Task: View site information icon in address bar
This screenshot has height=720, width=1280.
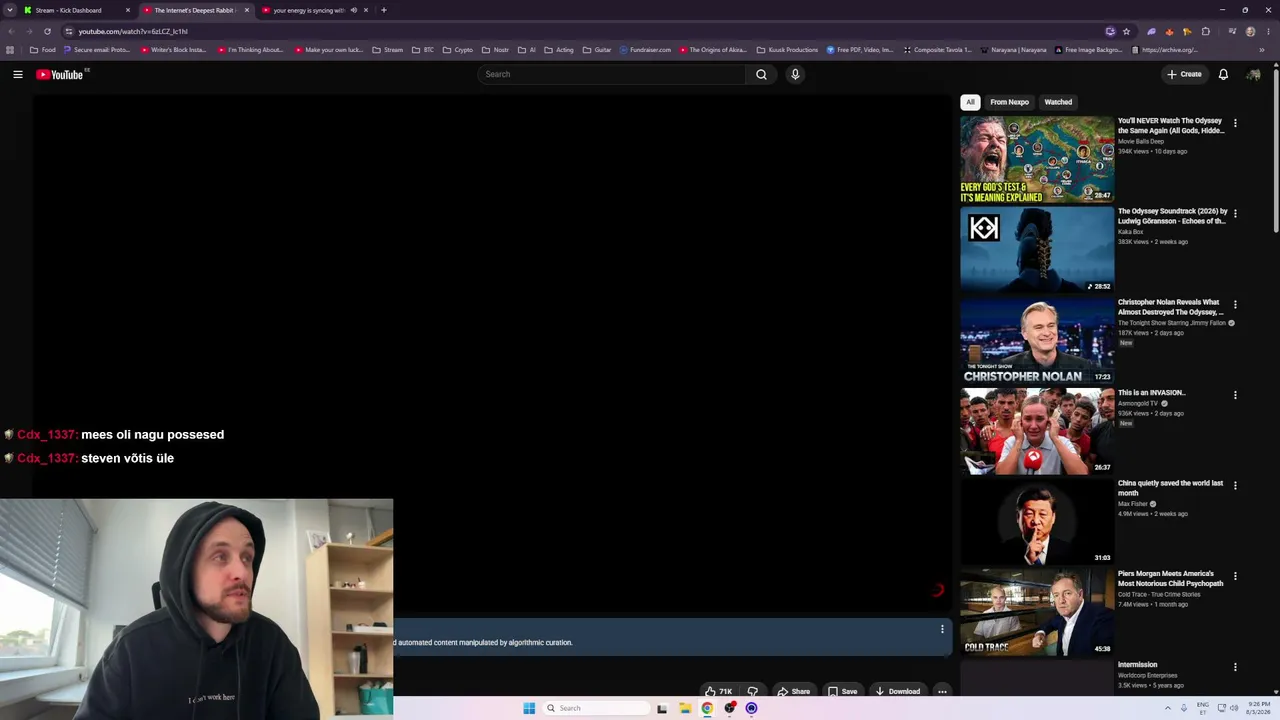Action: pos(68,31)
